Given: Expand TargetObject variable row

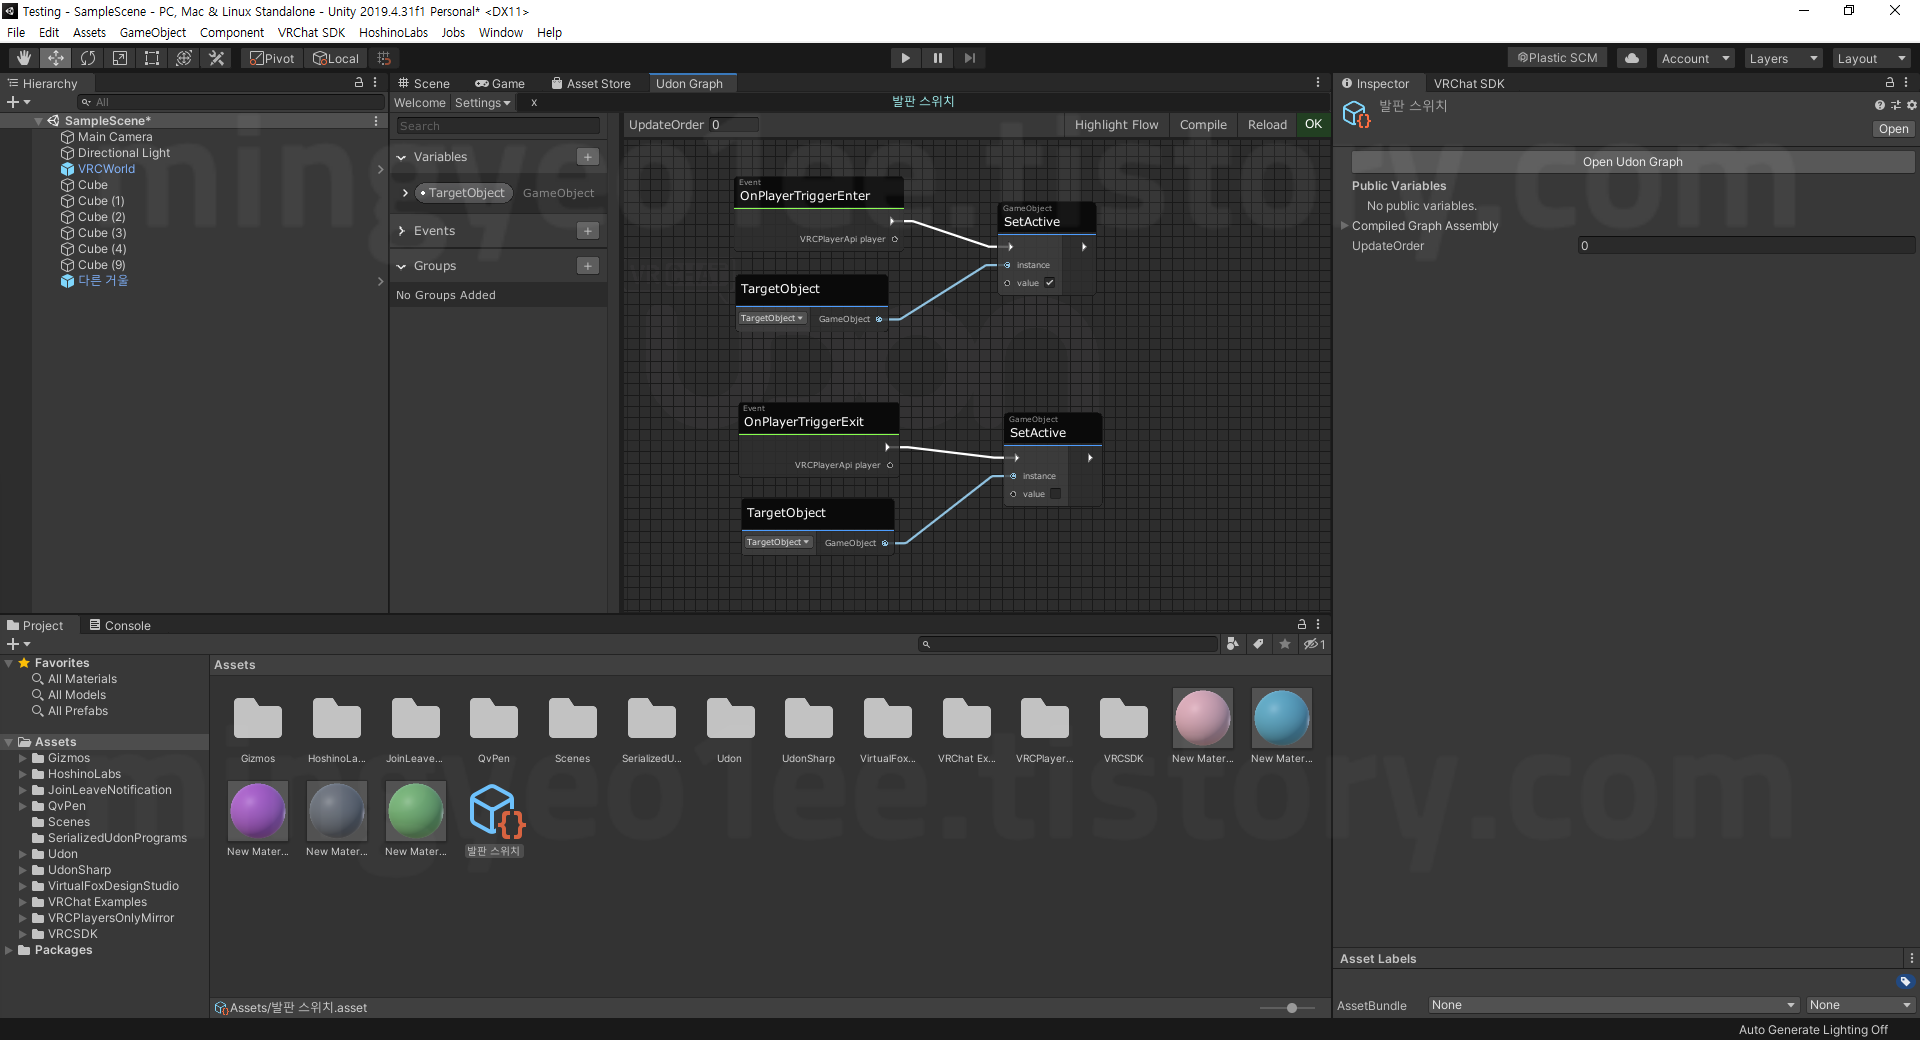Looking at the screenshot, I should click(x=405, y=193).
